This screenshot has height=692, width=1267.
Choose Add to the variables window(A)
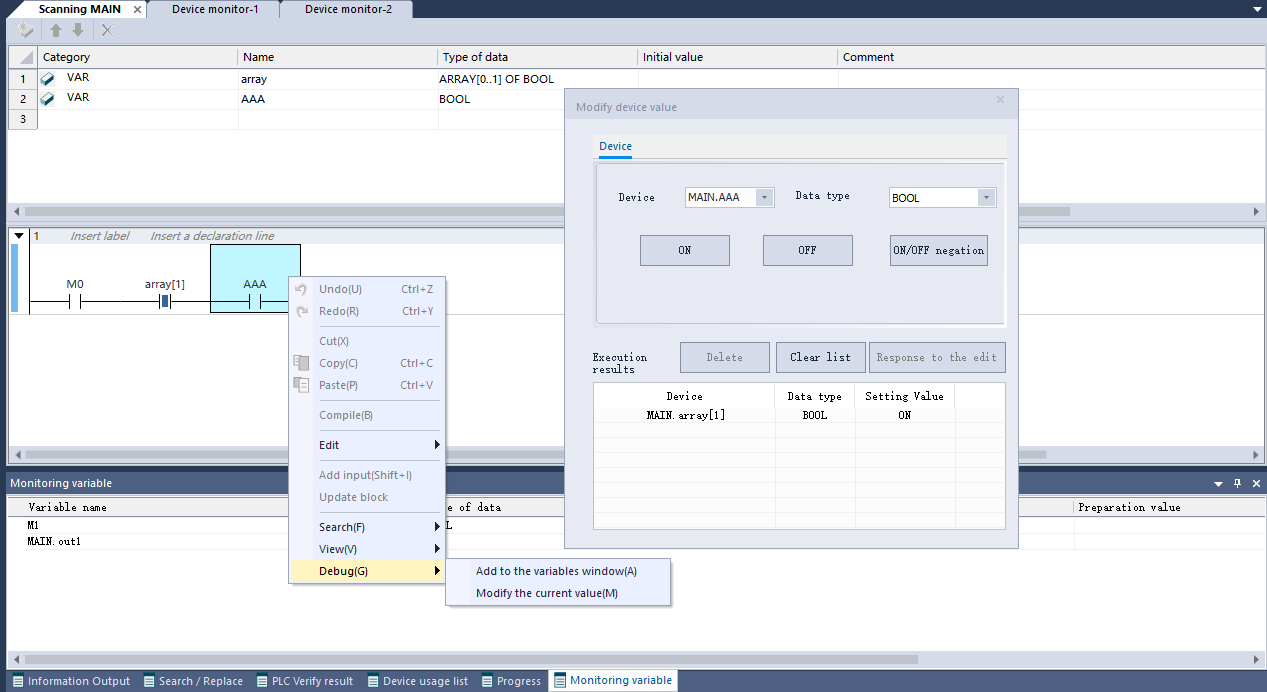(556, 571)
